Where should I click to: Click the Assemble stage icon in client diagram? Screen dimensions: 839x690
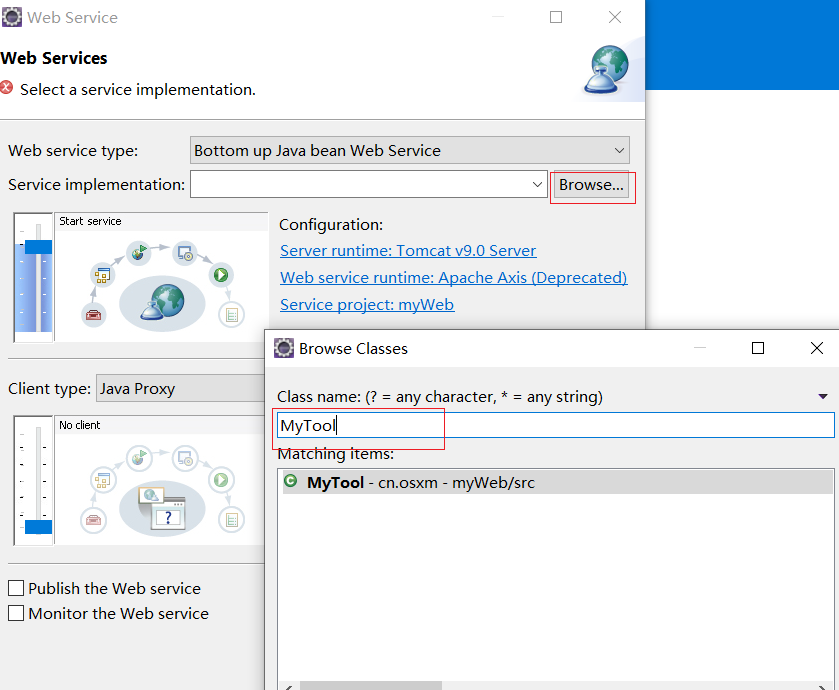coord(102,480)
